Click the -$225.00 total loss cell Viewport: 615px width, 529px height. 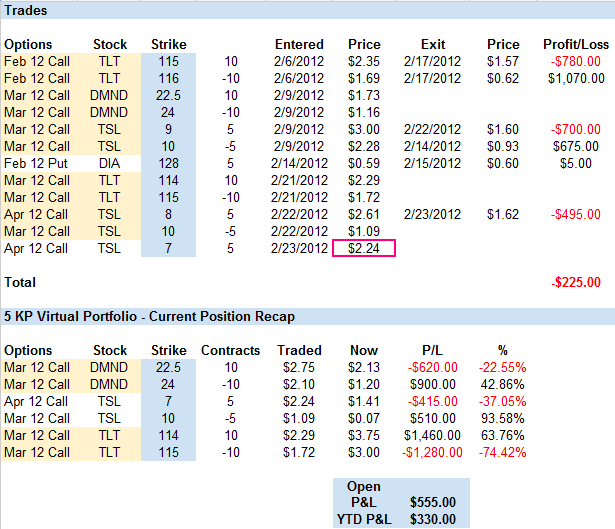576,282
